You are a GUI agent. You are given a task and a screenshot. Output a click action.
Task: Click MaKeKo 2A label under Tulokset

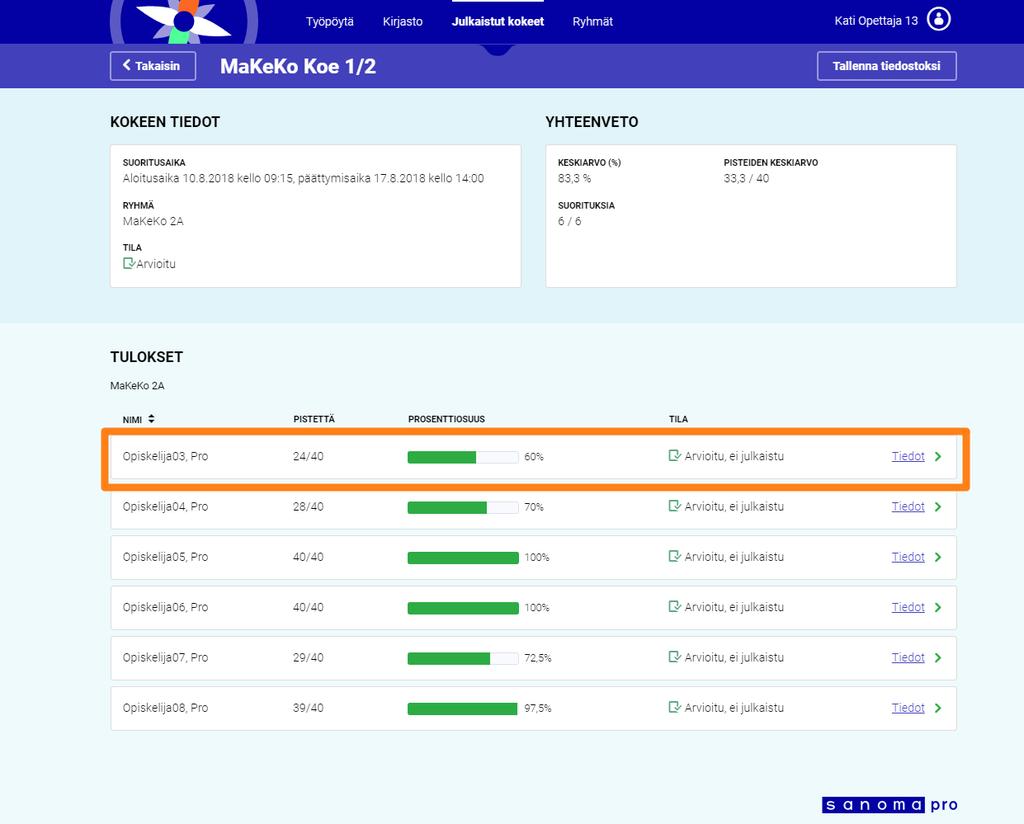137,386
